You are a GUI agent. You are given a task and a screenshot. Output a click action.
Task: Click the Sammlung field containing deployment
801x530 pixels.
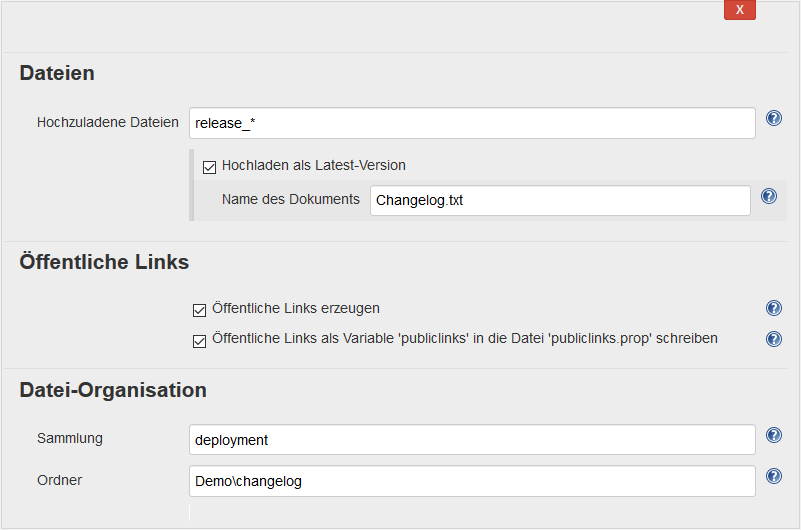point(472,440)
